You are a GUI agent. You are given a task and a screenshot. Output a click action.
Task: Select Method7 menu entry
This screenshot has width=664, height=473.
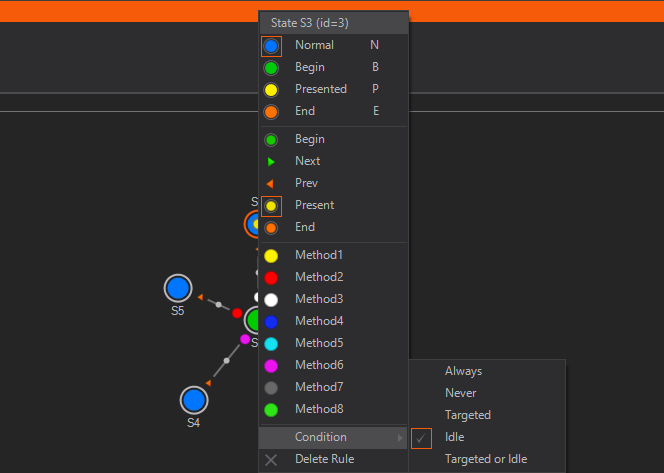[319, 387]
